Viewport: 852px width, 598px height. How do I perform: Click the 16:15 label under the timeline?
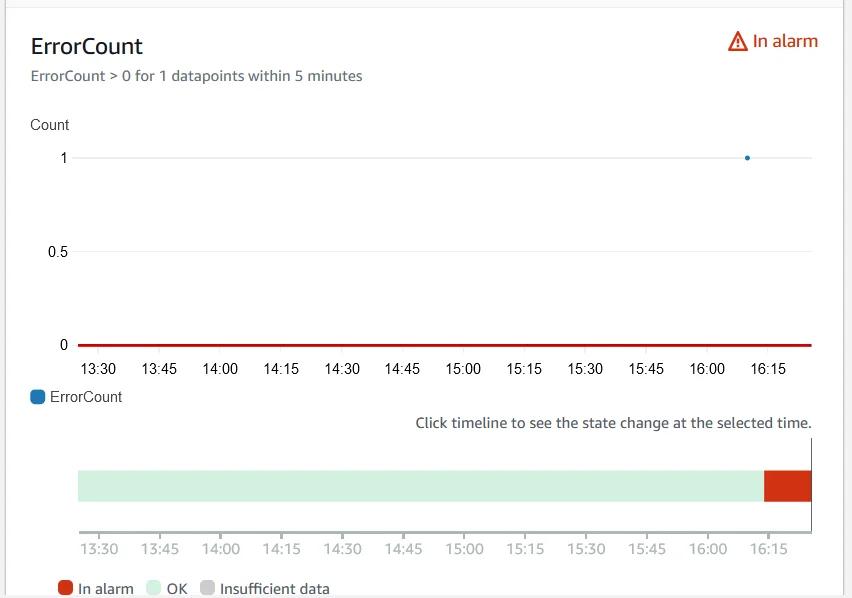coord(769,549)
